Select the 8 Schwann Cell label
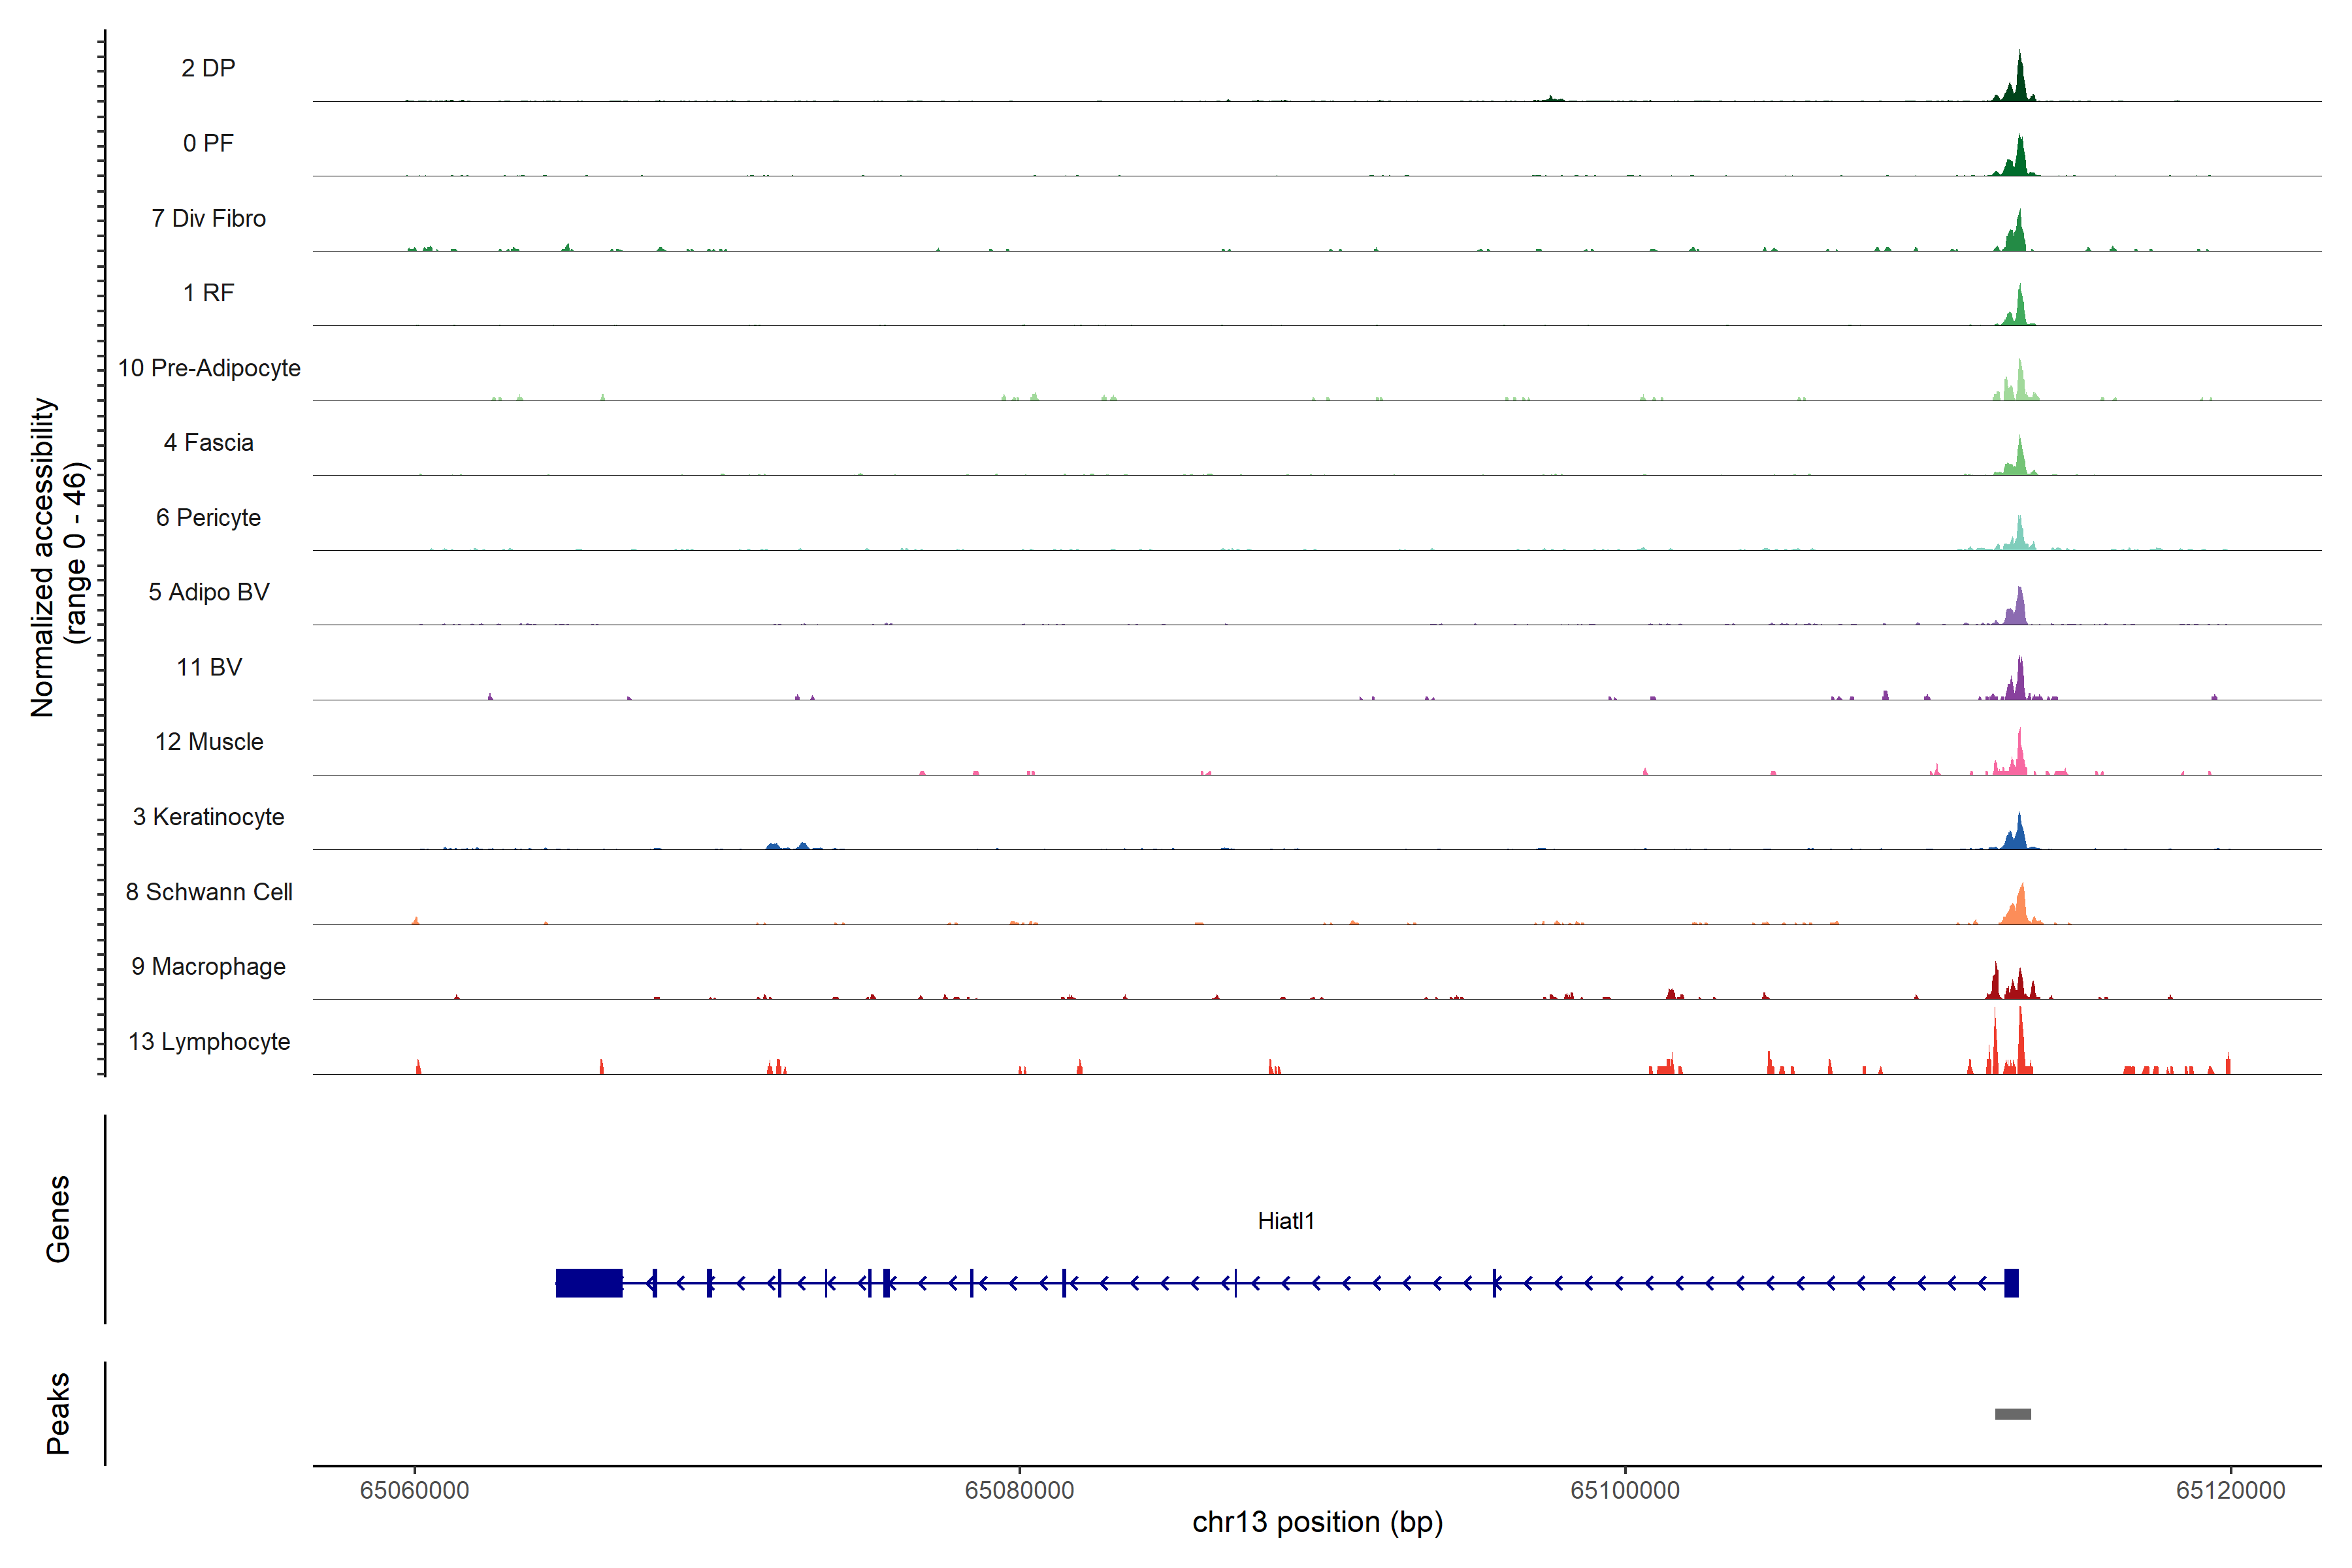 209,892
